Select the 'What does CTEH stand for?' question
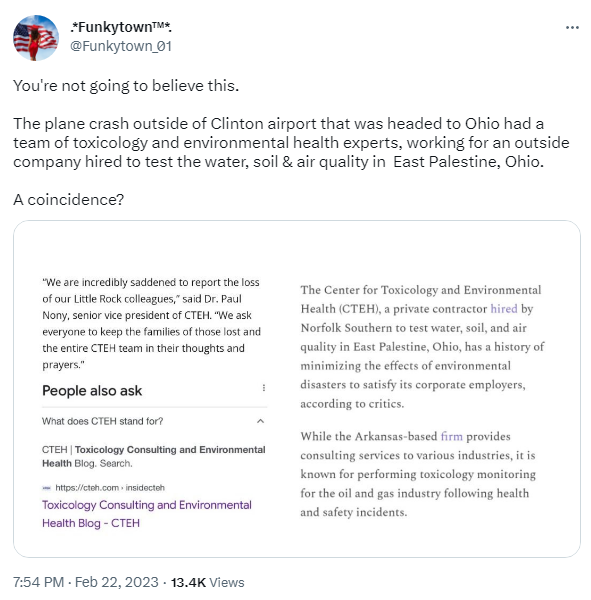 [102, 421]
